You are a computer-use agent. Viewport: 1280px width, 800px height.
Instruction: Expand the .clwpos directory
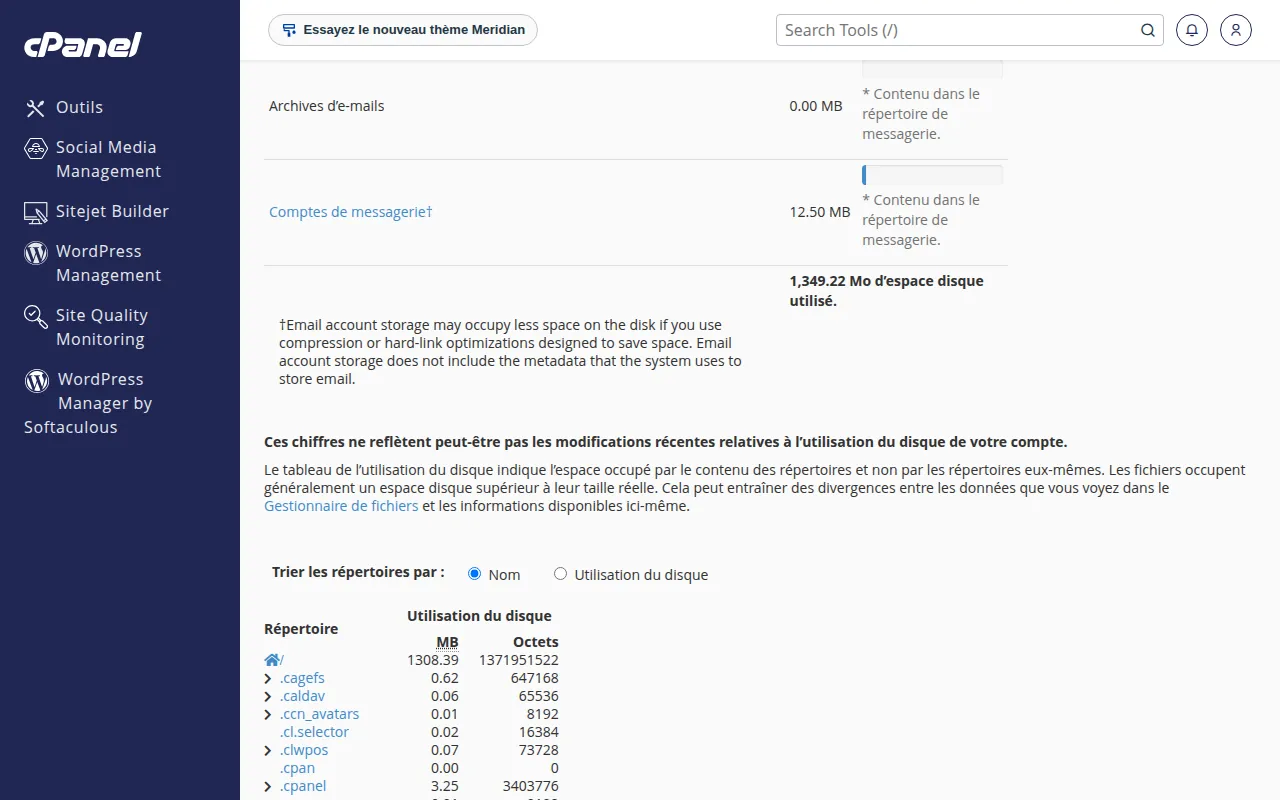point(268,751)
